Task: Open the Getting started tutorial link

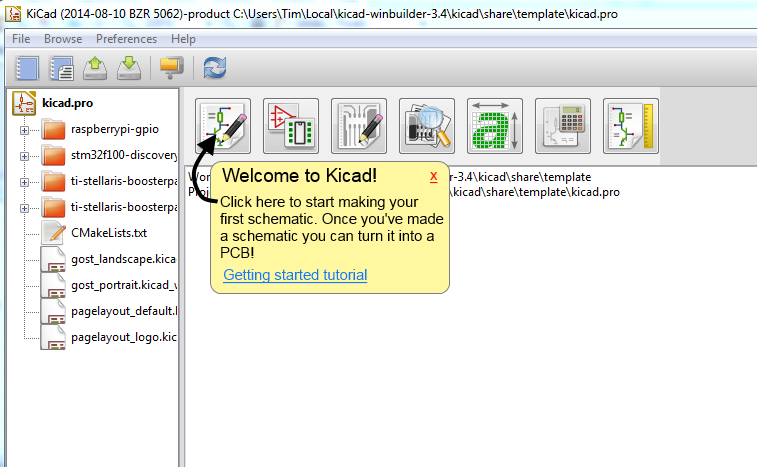Action: 295,275
